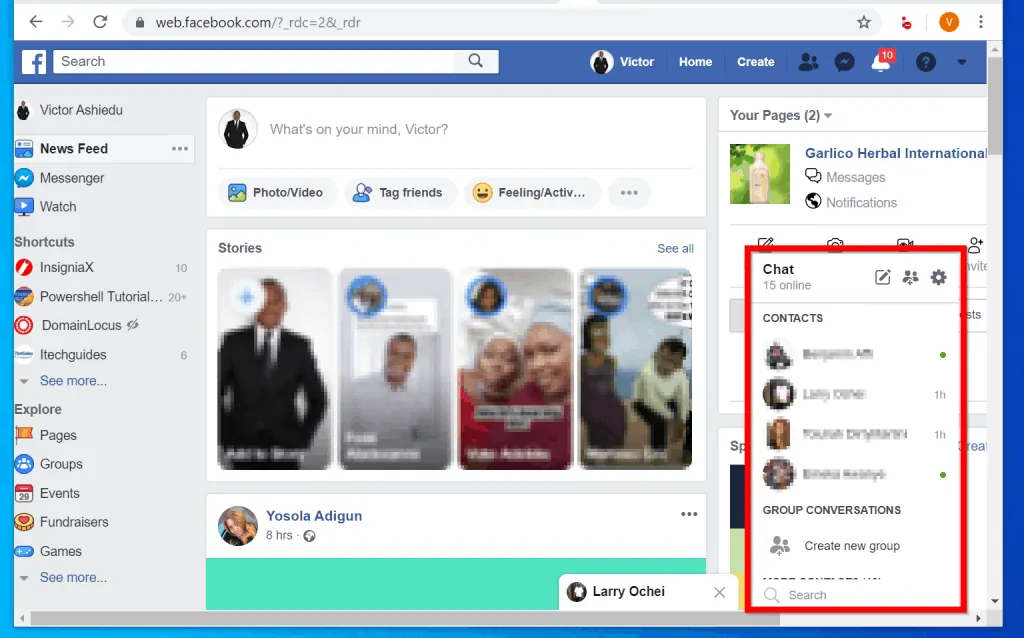The height and width of the screenshot is (638, 1024).
Task: Click the Friend Requests icon in the navbar
Action: (808, 61)
